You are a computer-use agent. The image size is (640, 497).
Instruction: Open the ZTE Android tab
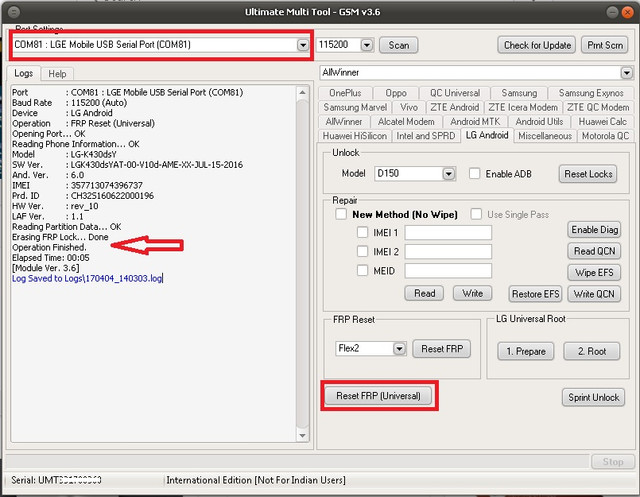[x=455, y=107]
